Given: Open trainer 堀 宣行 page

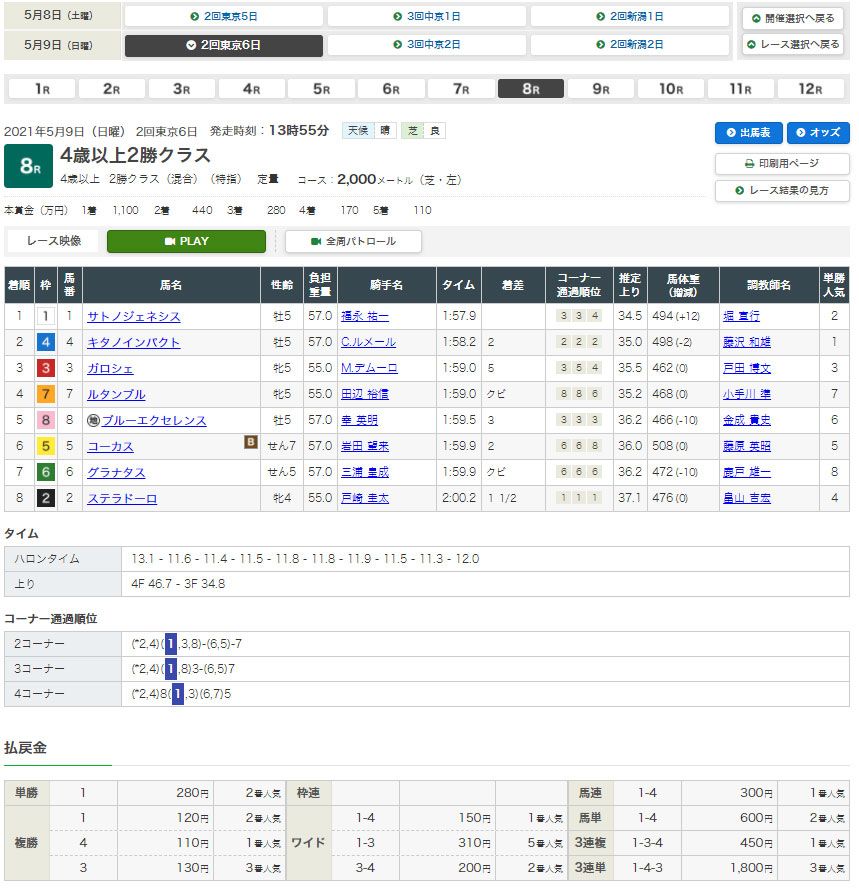Looking at the screenshot, I should 741,316.
